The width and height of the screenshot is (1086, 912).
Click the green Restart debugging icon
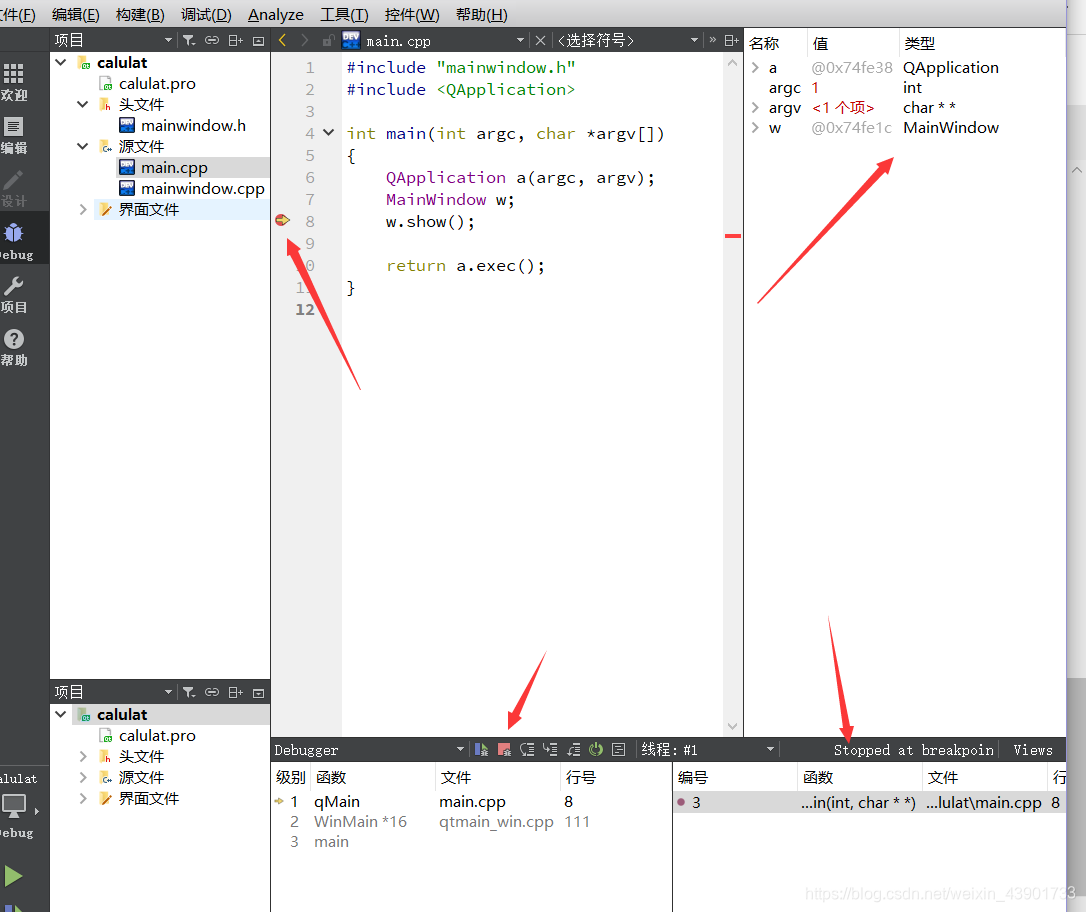point(596,749)
